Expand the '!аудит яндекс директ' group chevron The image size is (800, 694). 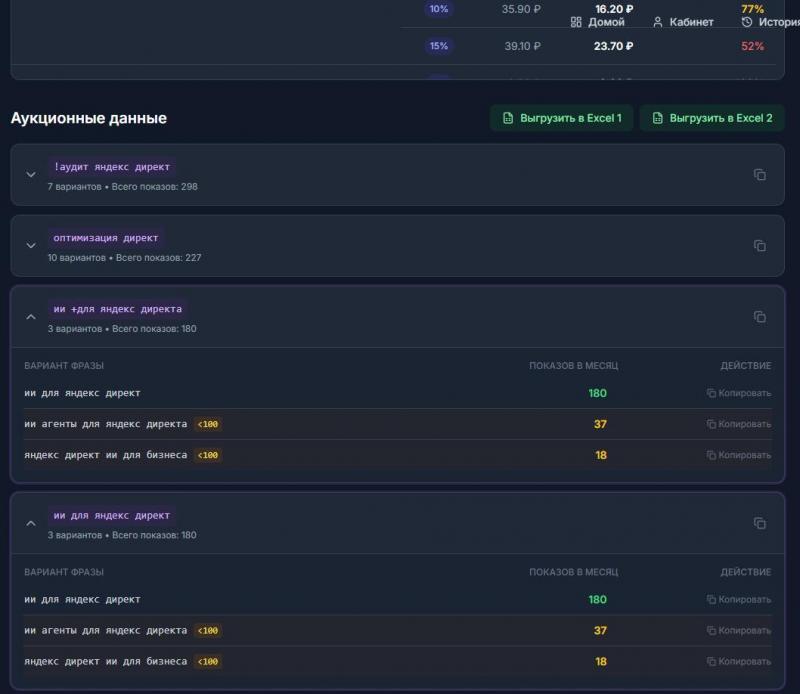31,175
